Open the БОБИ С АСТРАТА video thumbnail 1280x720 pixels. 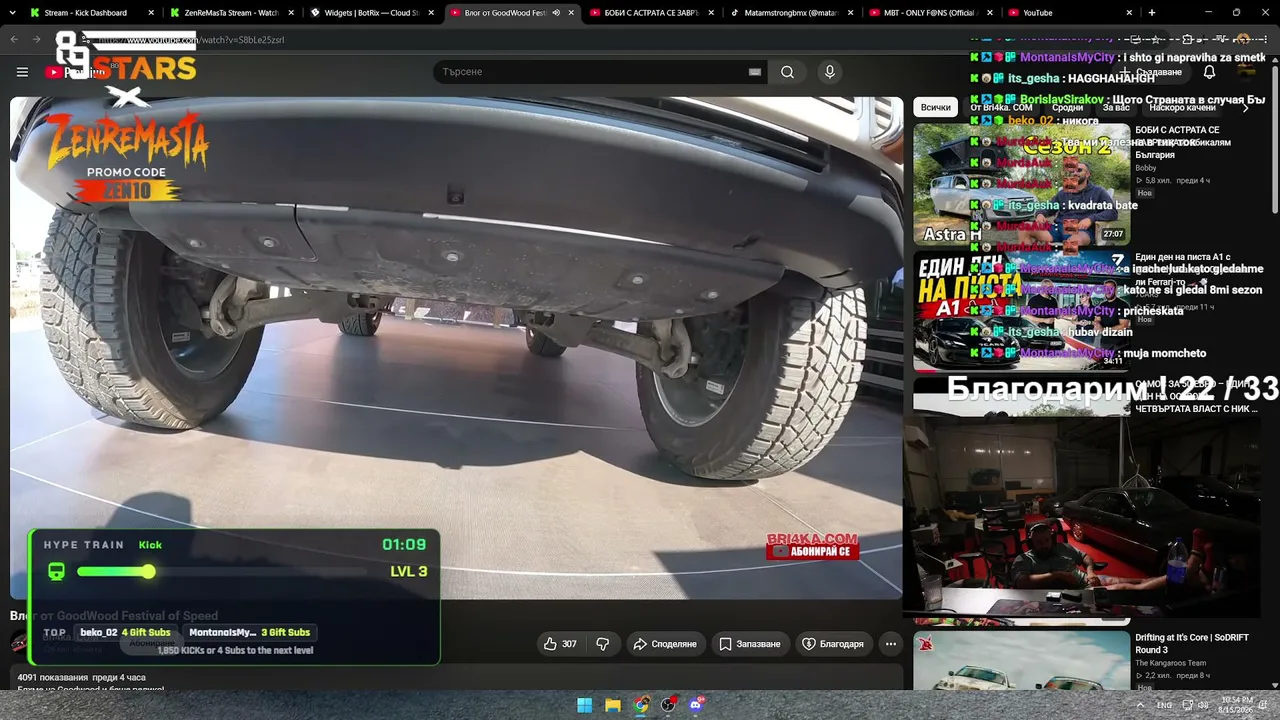pyautogui.click(x=1021, y=185)
